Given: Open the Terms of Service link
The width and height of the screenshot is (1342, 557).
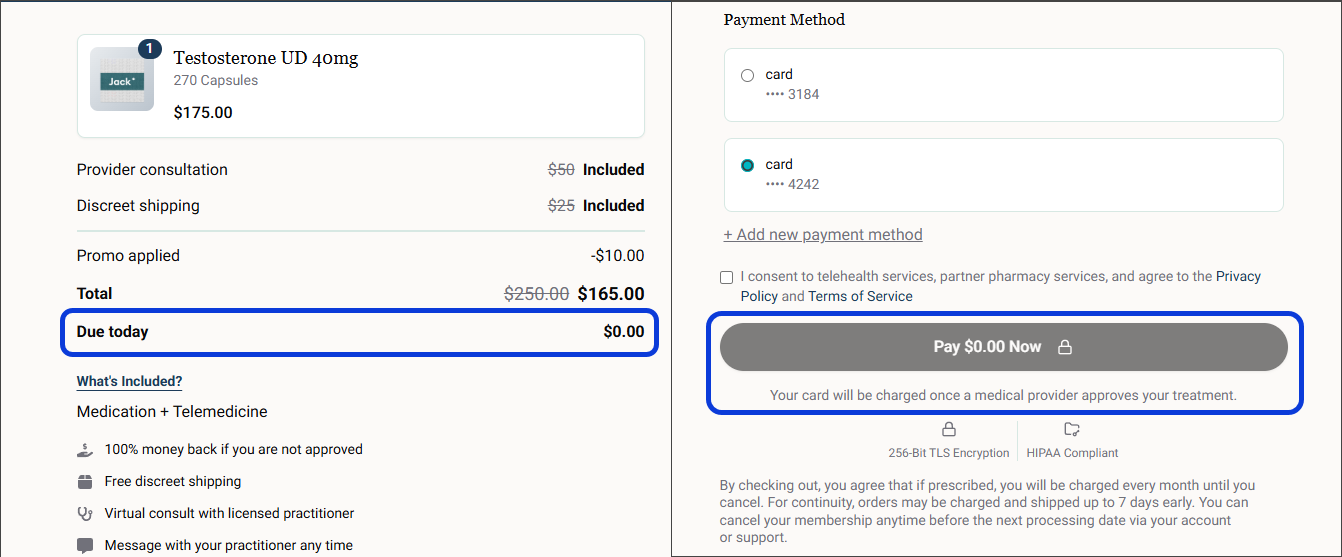Looking at the screenshot, I should 860,296.
